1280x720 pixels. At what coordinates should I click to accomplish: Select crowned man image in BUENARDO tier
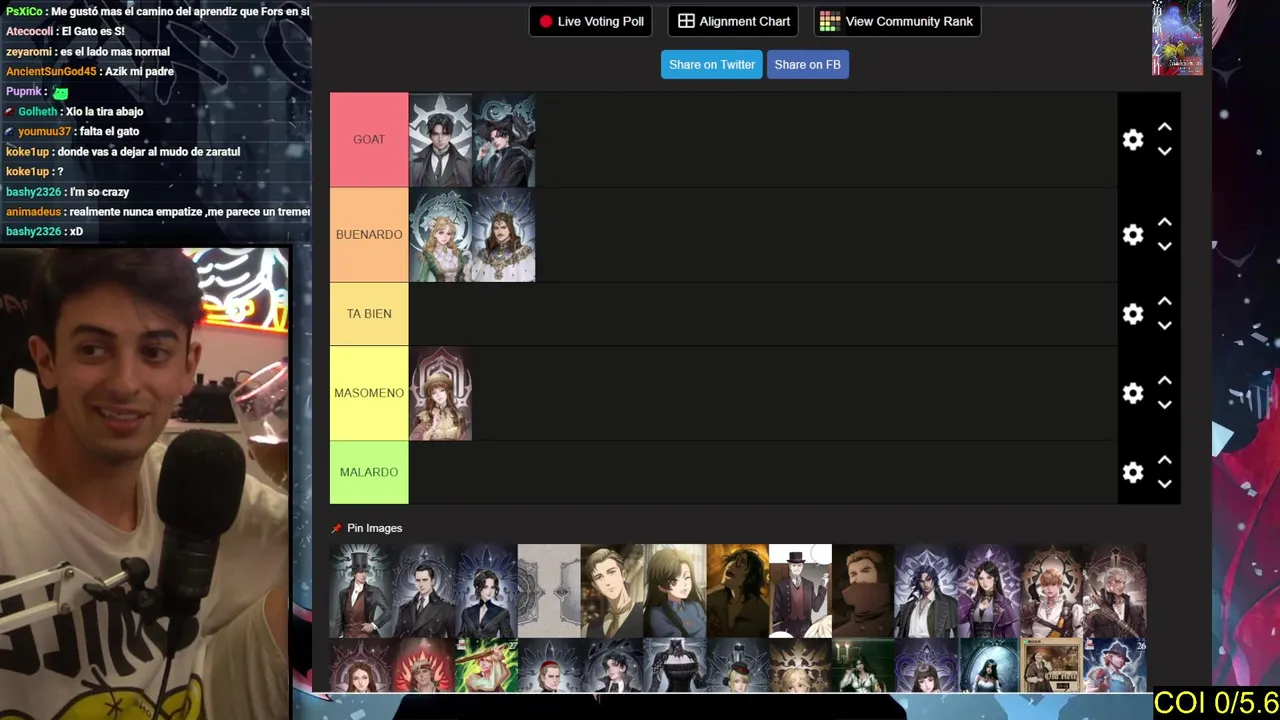click(504, 235)
